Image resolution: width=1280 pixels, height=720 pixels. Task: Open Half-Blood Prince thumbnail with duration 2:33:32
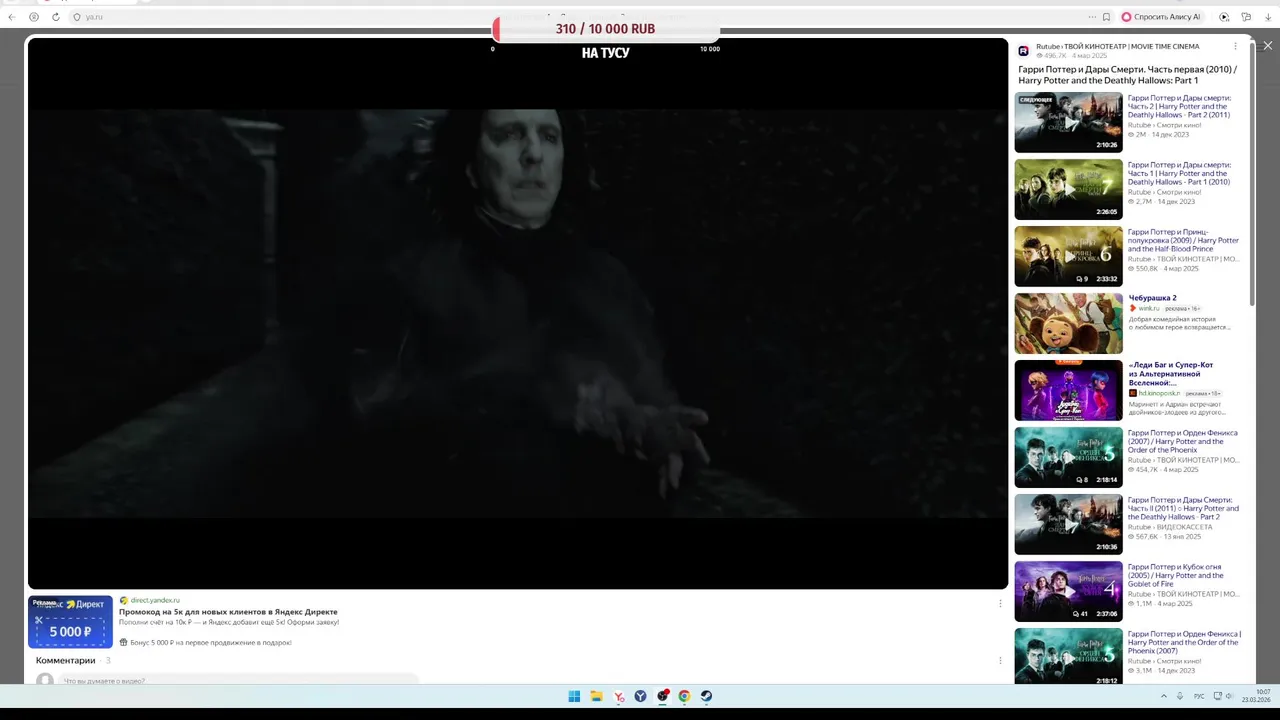1068,256
